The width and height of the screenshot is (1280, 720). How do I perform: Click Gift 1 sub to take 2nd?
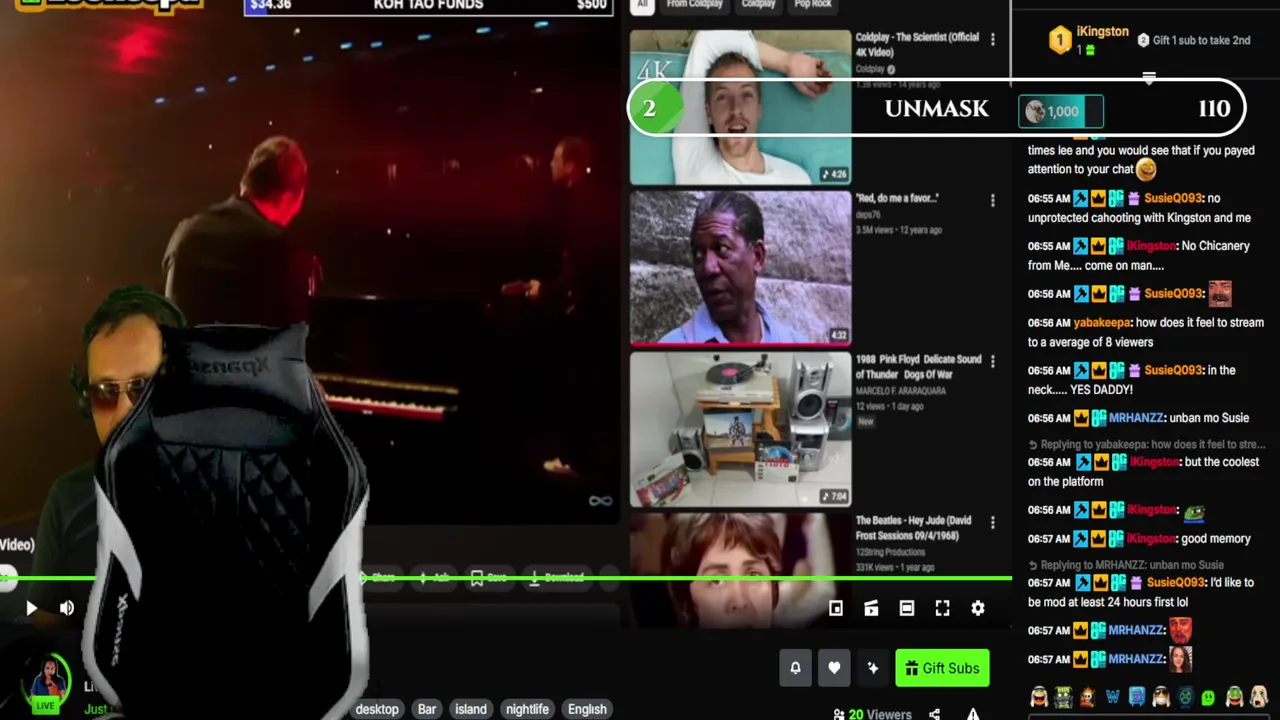(1194, 40)
